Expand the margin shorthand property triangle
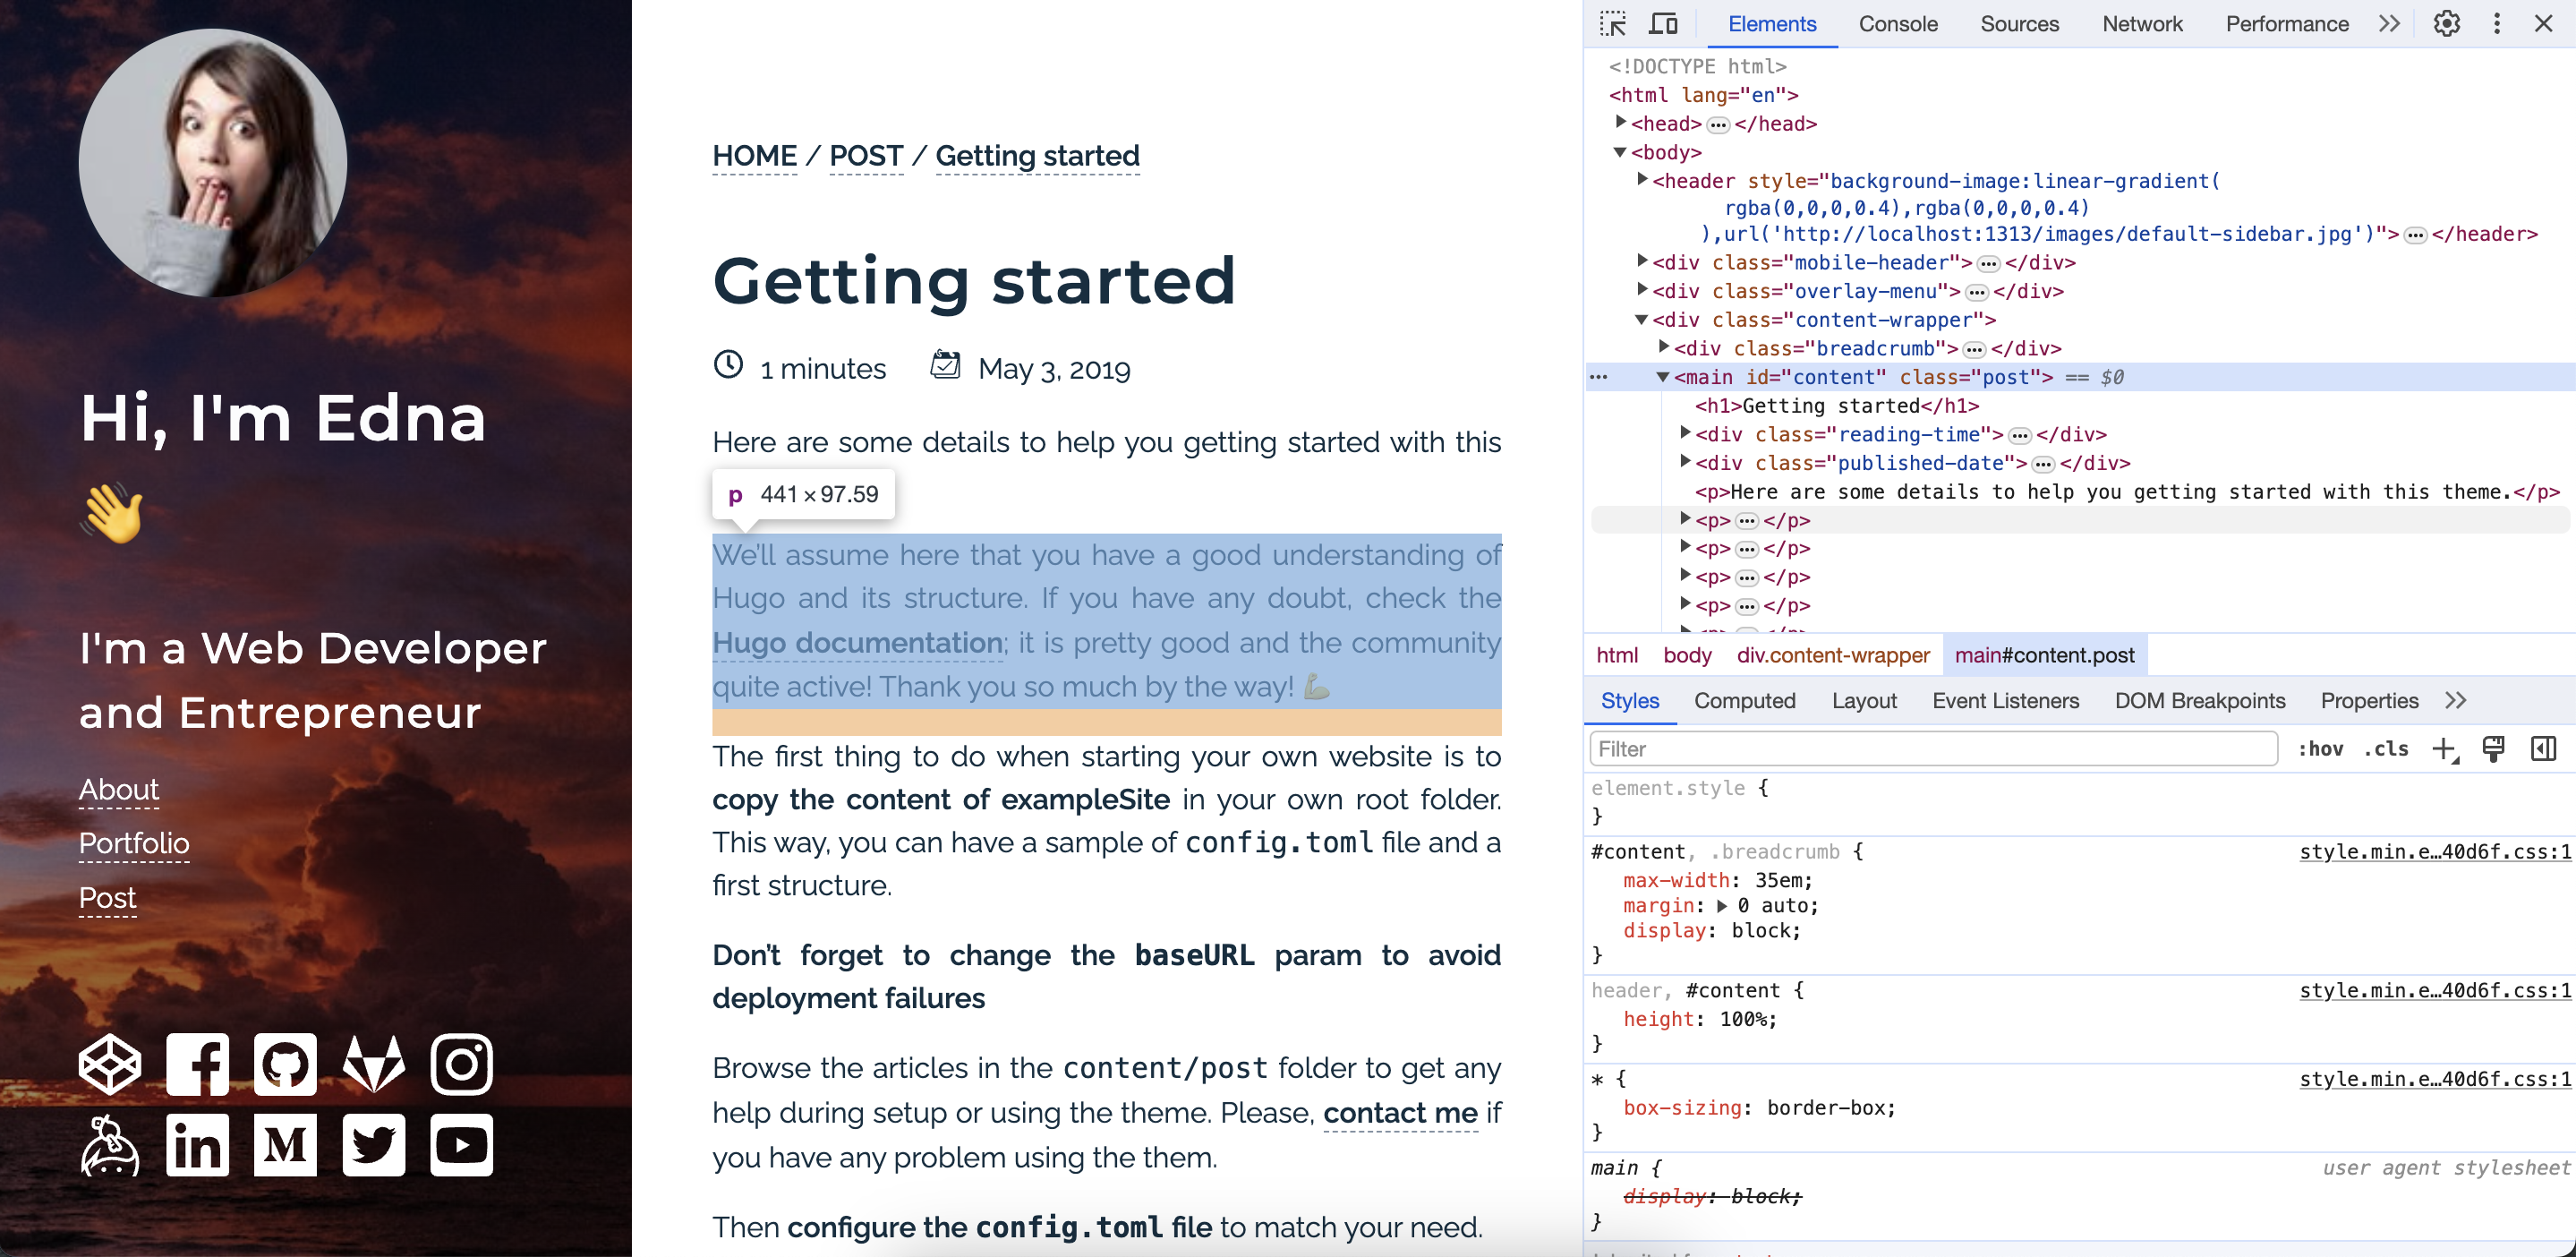The width and height of the screenshot is (2576, 1257). coord(1722,906)
